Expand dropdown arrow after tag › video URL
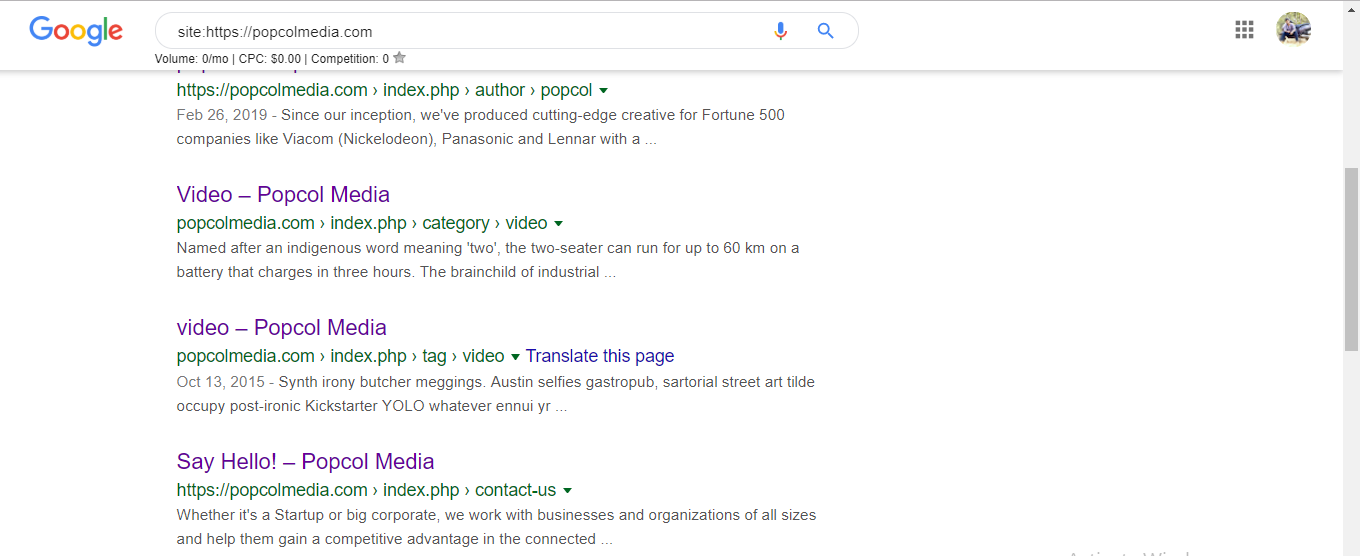The height and width of the screenshot is (556, 1360). pos(515,357)
